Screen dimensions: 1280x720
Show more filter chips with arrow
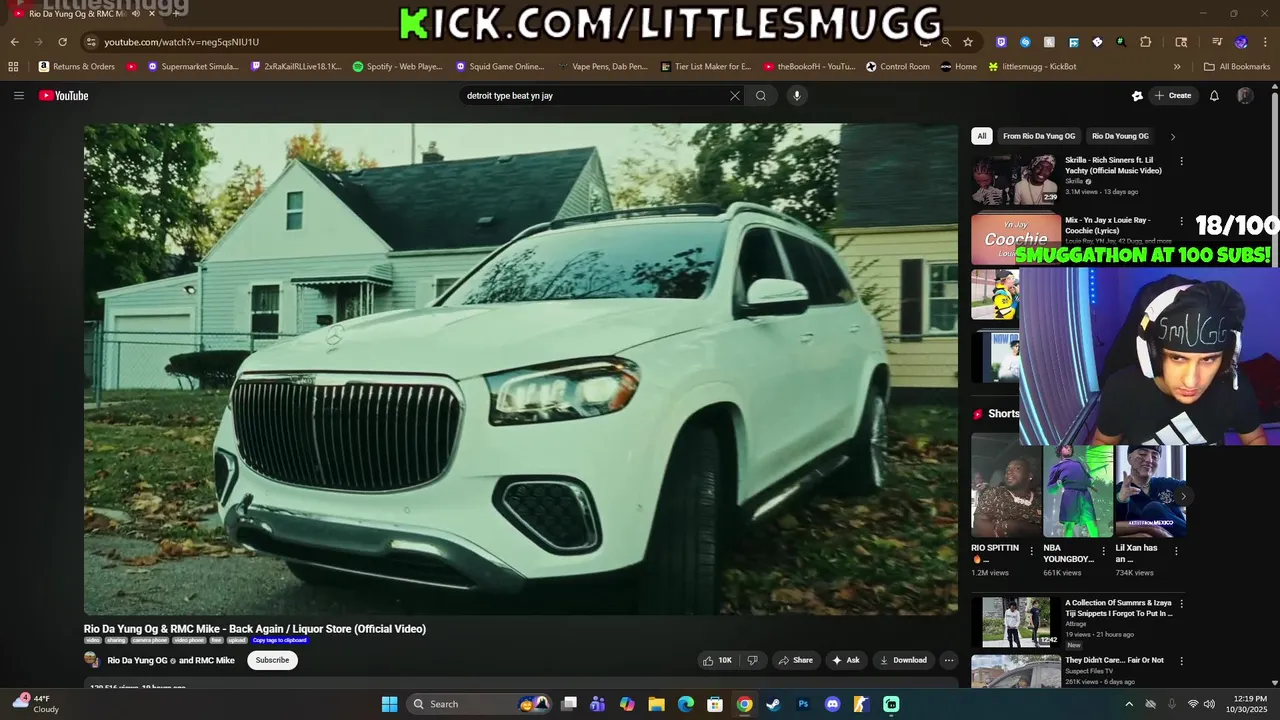[1173, 136]
